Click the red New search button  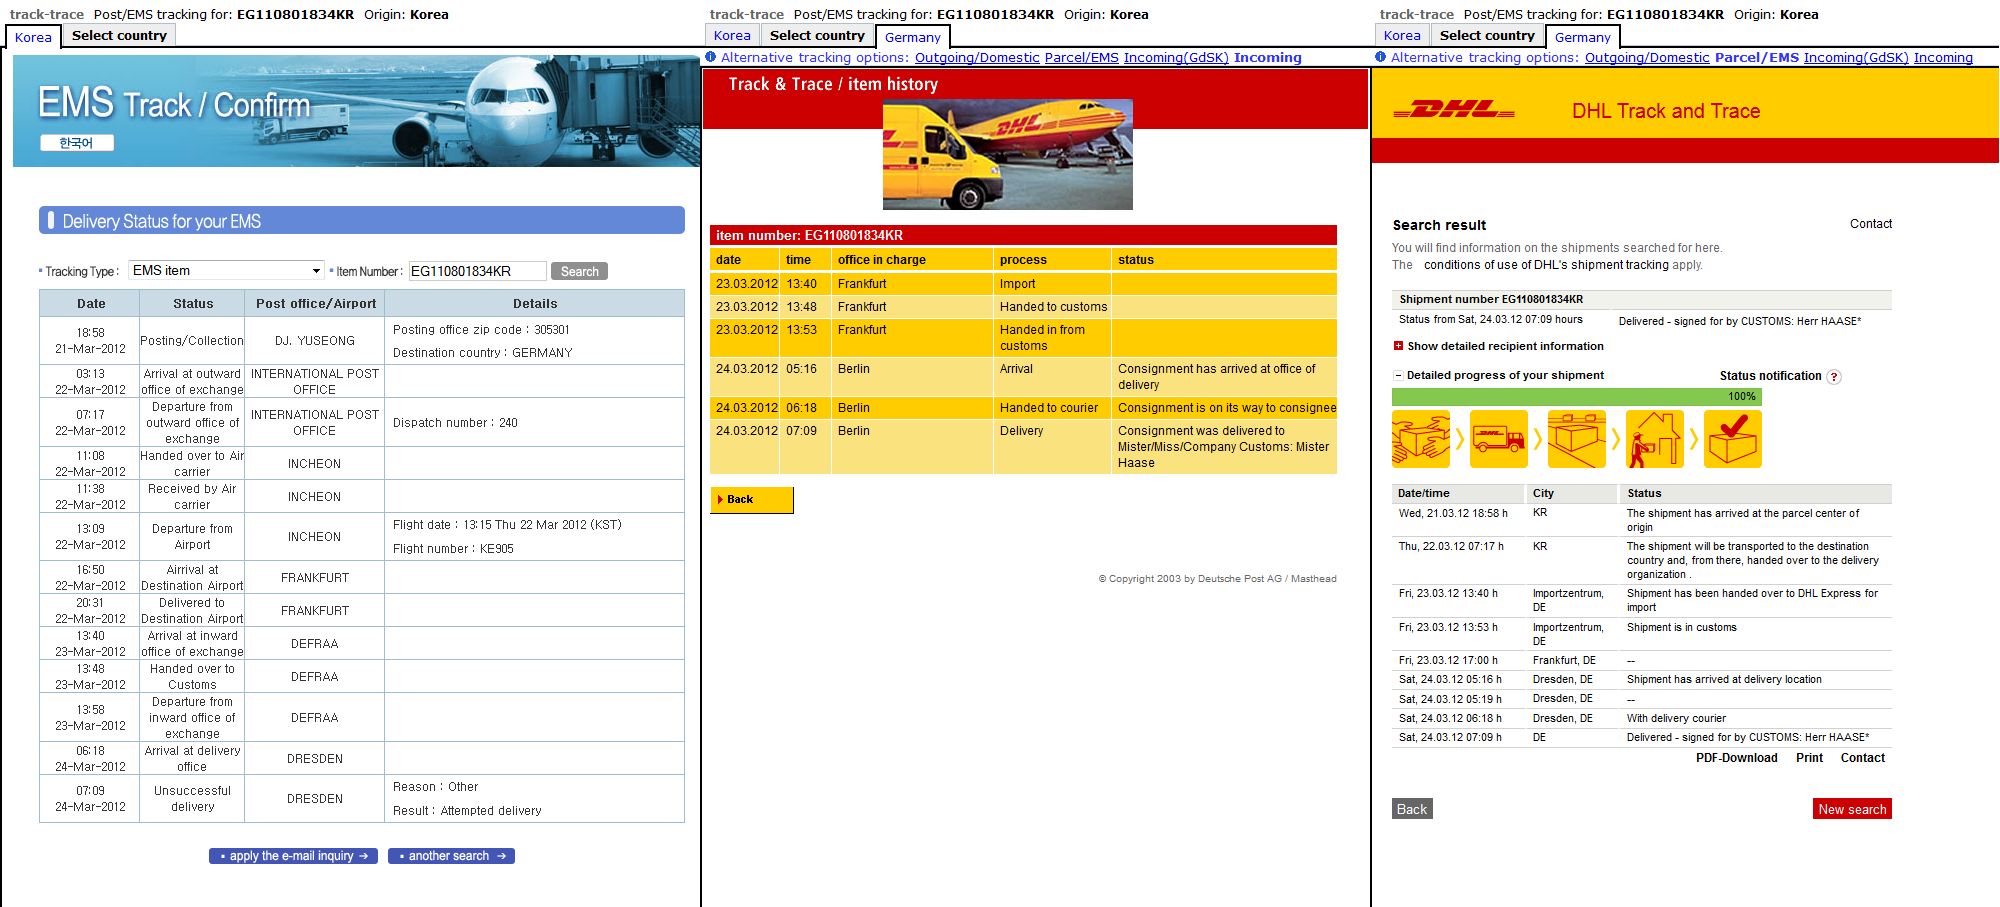point(1852,809)
